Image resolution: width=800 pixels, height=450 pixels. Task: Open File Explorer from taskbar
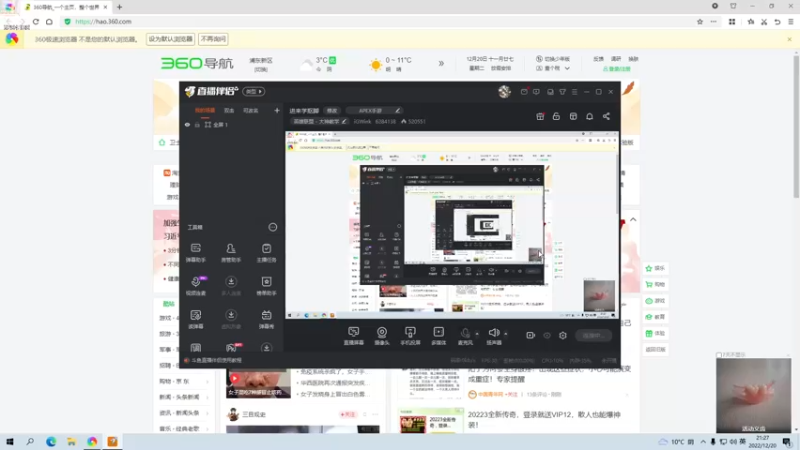point(71,441)
